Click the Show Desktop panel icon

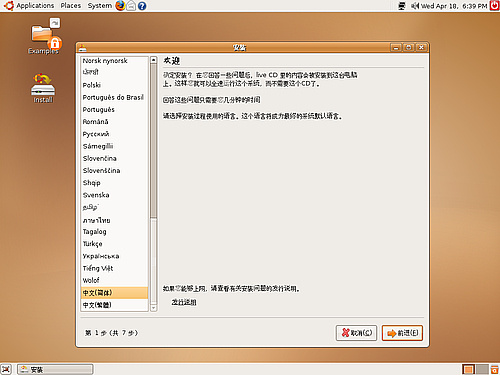[x=6, y=369]
